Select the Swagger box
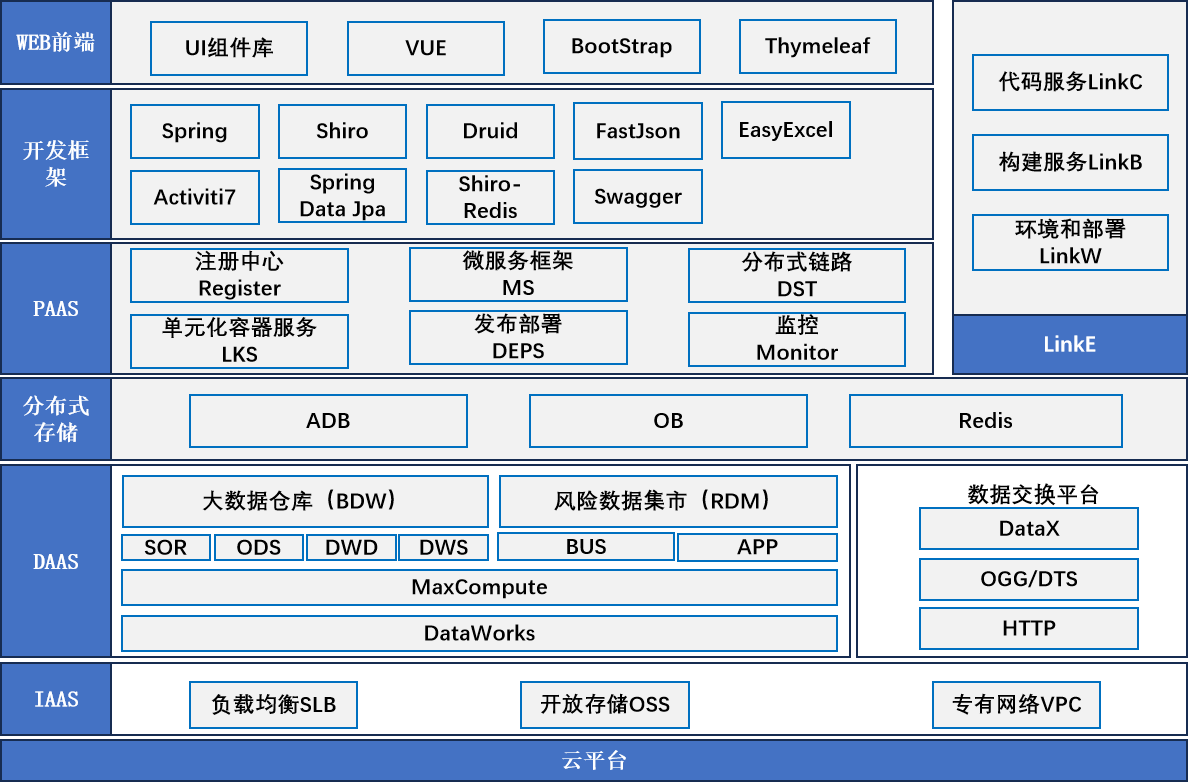Screen dimensions: 1188x782 coord(638,196)
